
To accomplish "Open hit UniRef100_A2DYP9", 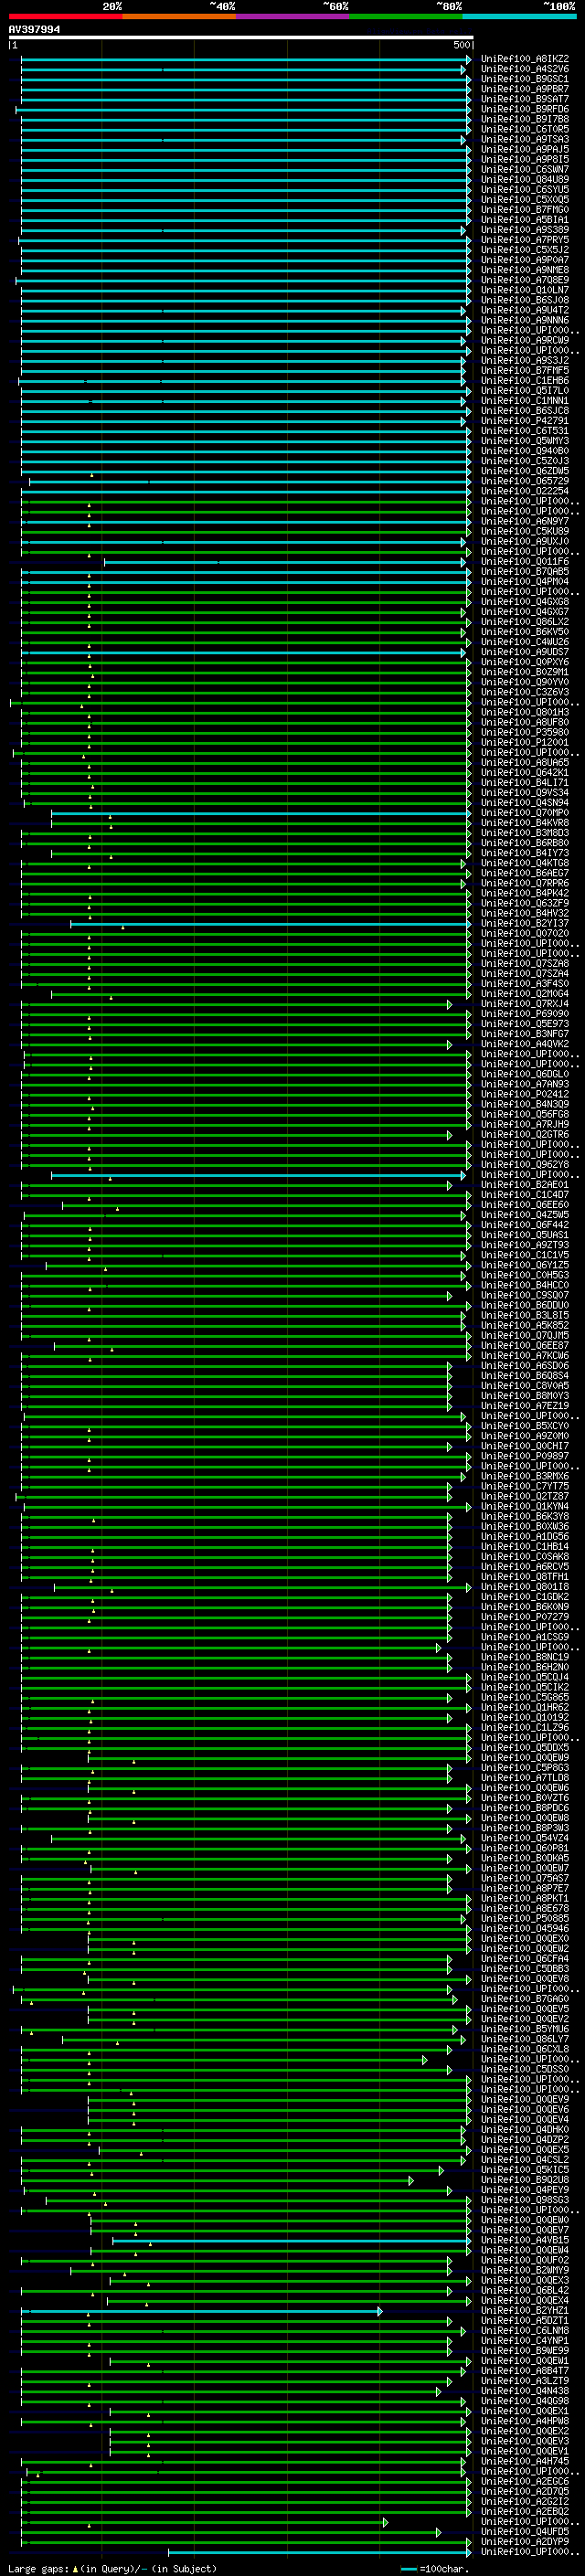I will 525,2542.
